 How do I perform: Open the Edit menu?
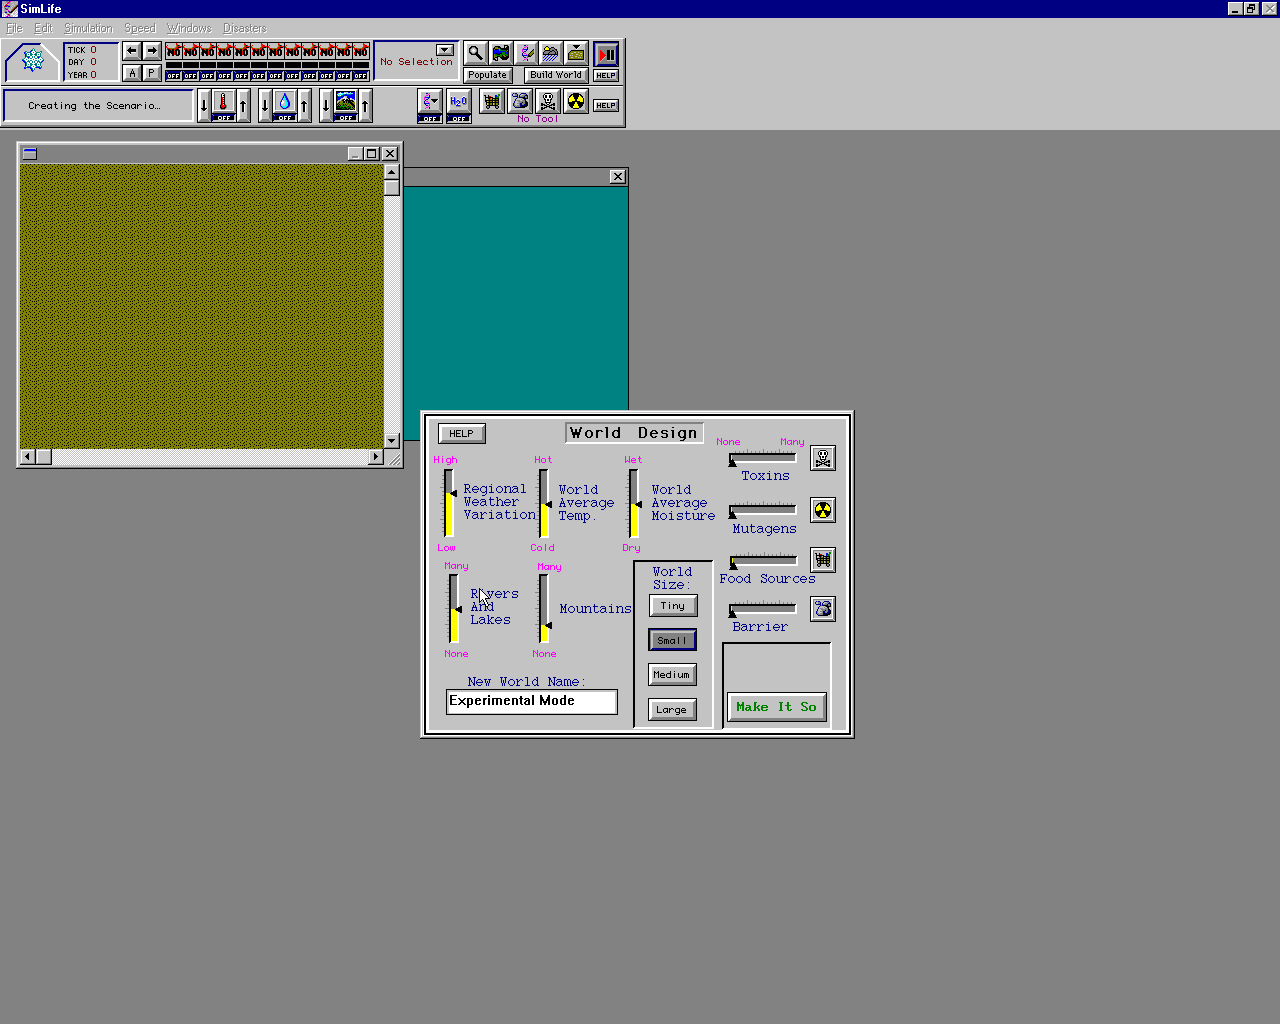(43, 28)
